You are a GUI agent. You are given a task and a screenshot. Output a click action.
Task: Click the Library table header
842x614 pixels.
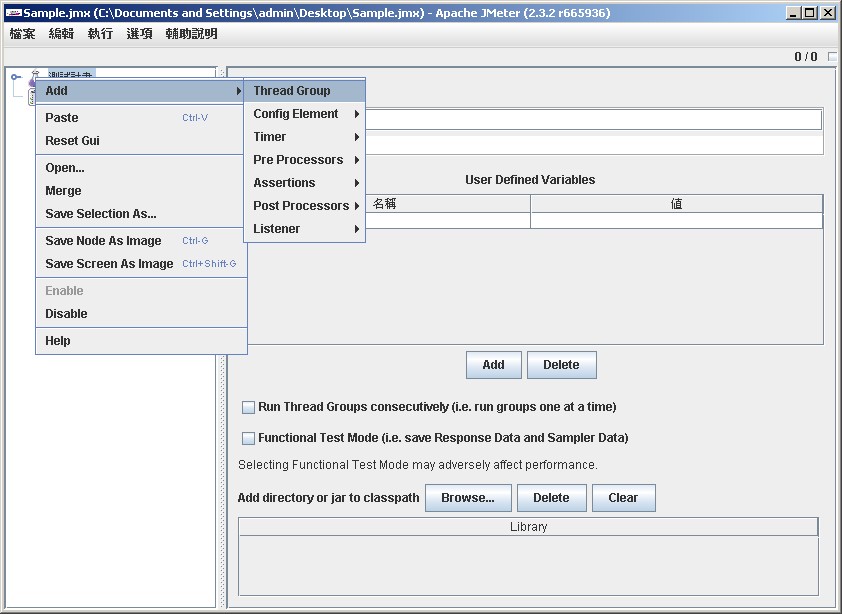point(528,527)
